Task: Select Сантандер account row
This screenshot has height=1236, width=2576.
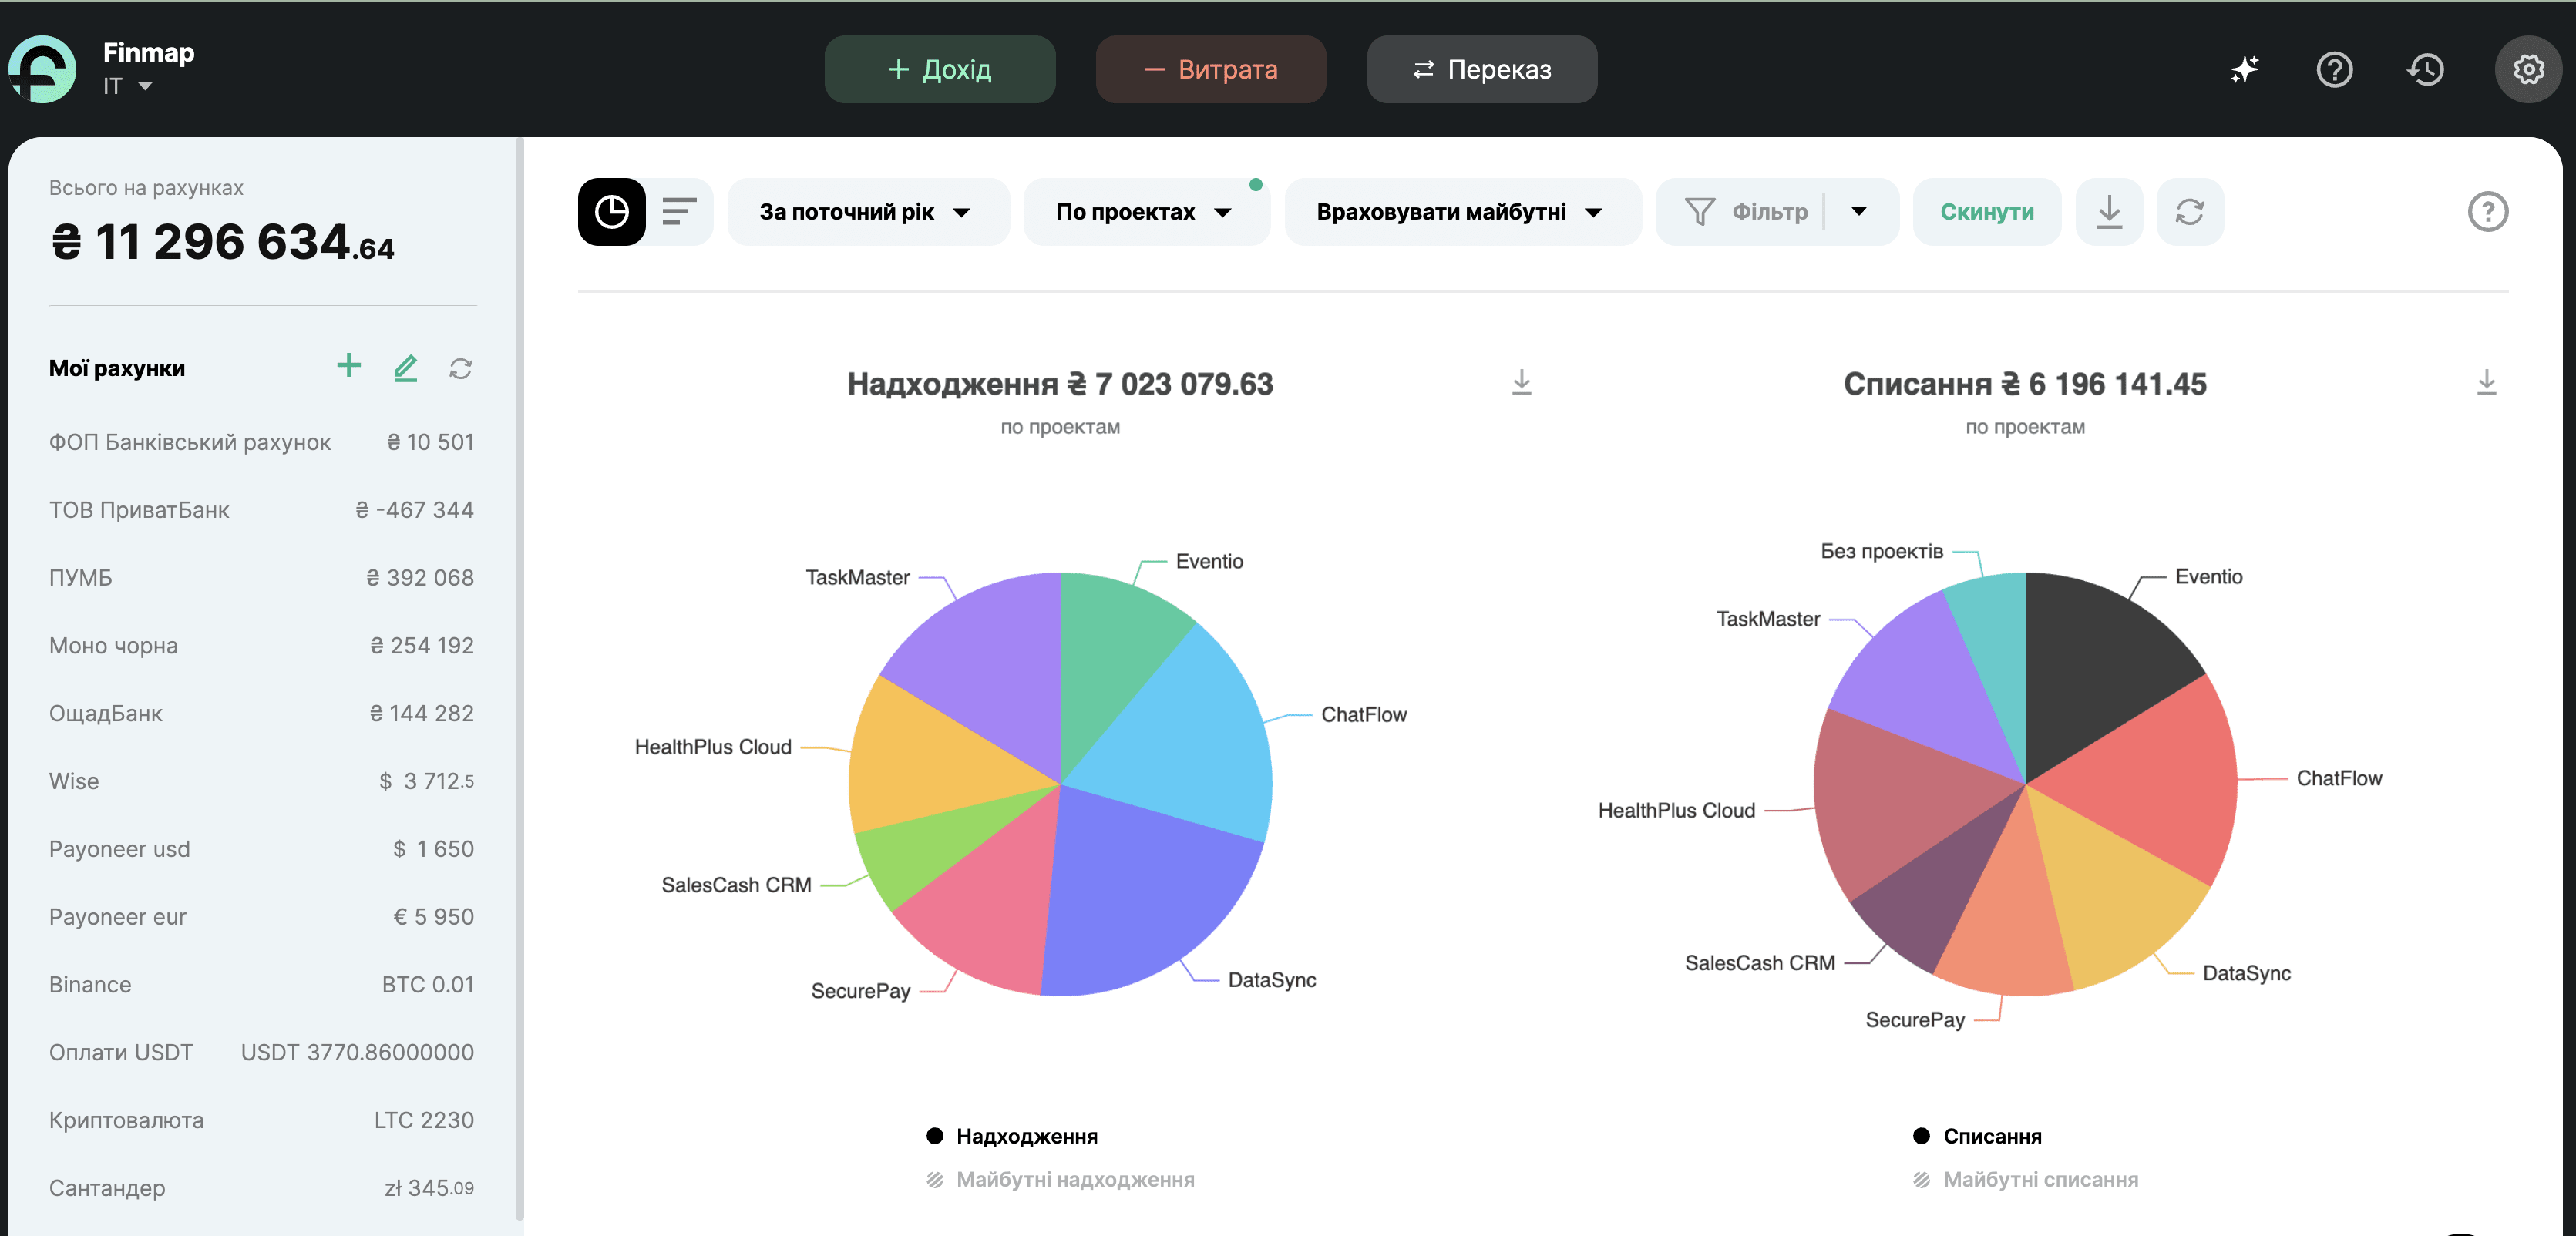Action: click(x=261, y=1188)
